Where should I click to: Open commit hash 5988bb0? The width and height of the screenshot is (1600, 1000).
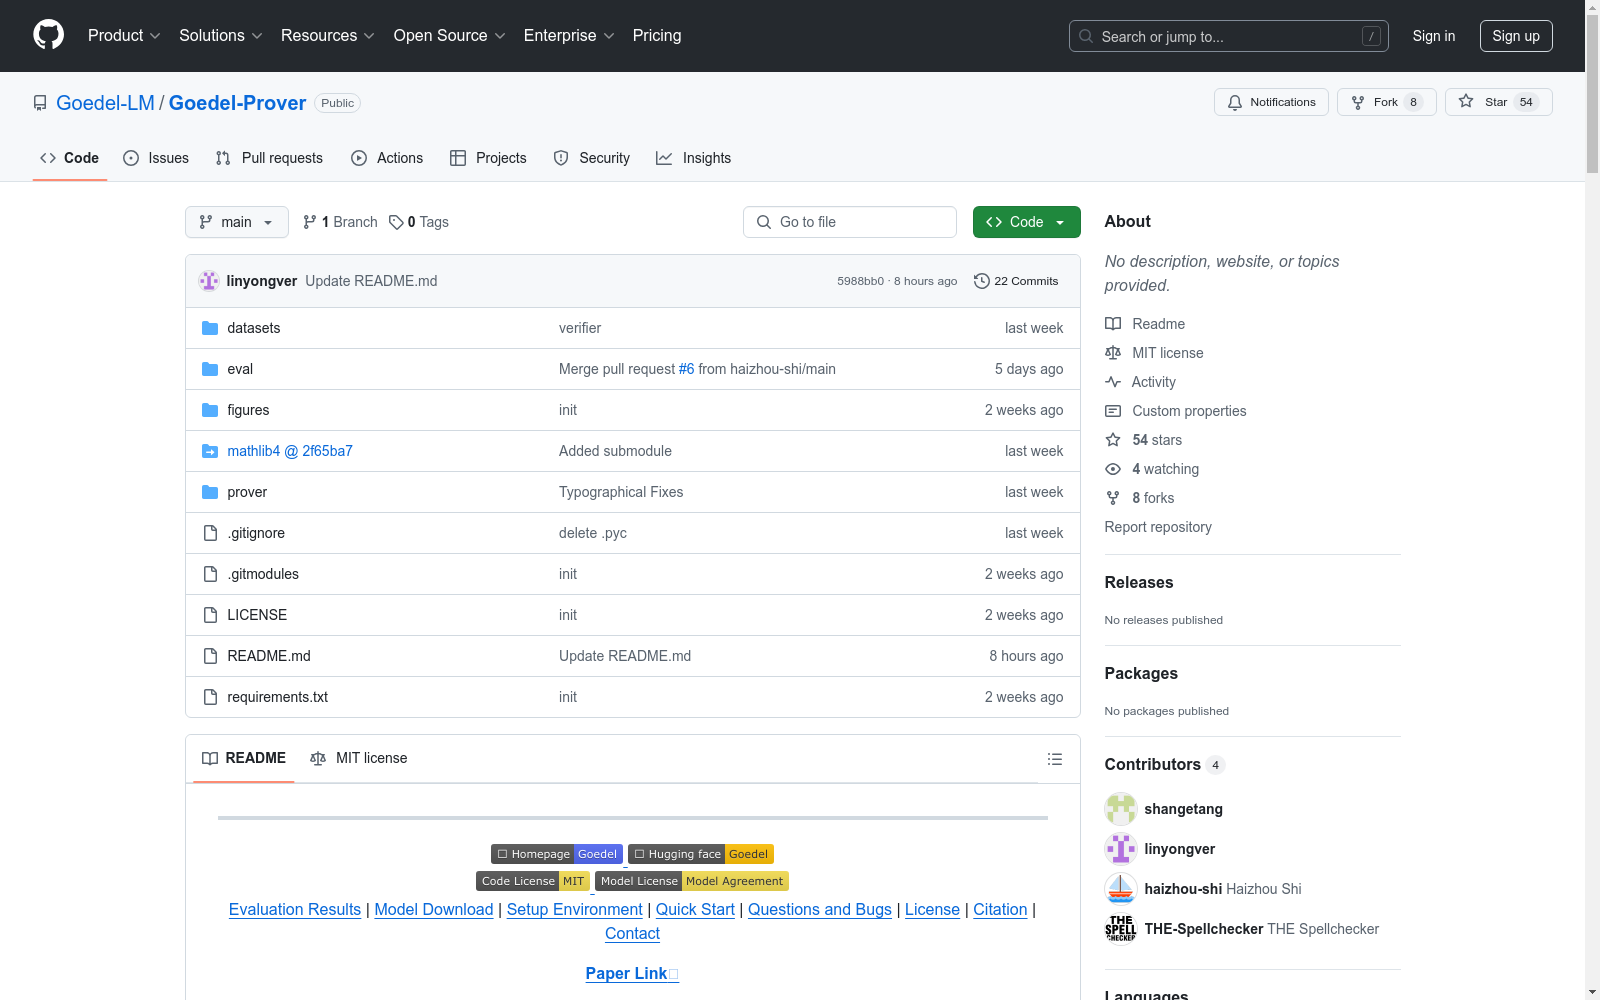pyautogui.click(x=861, y=281)
